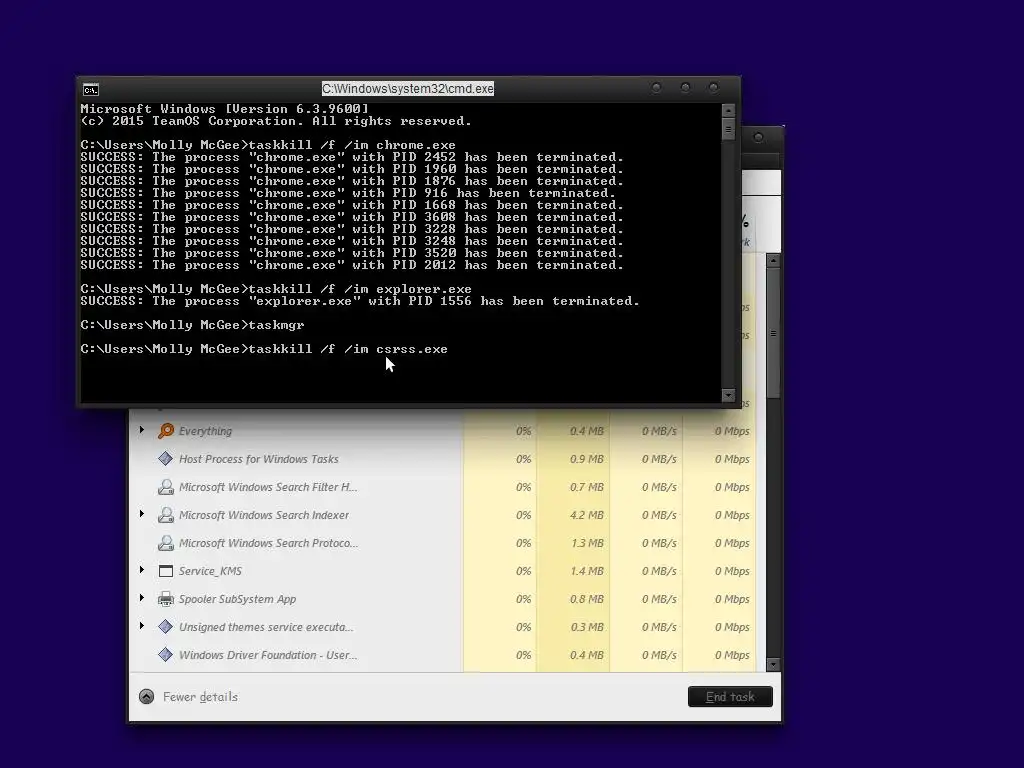
Task: Click the 2015 TeamOS Corporation copyright line
Action: (x=276, y=121)
